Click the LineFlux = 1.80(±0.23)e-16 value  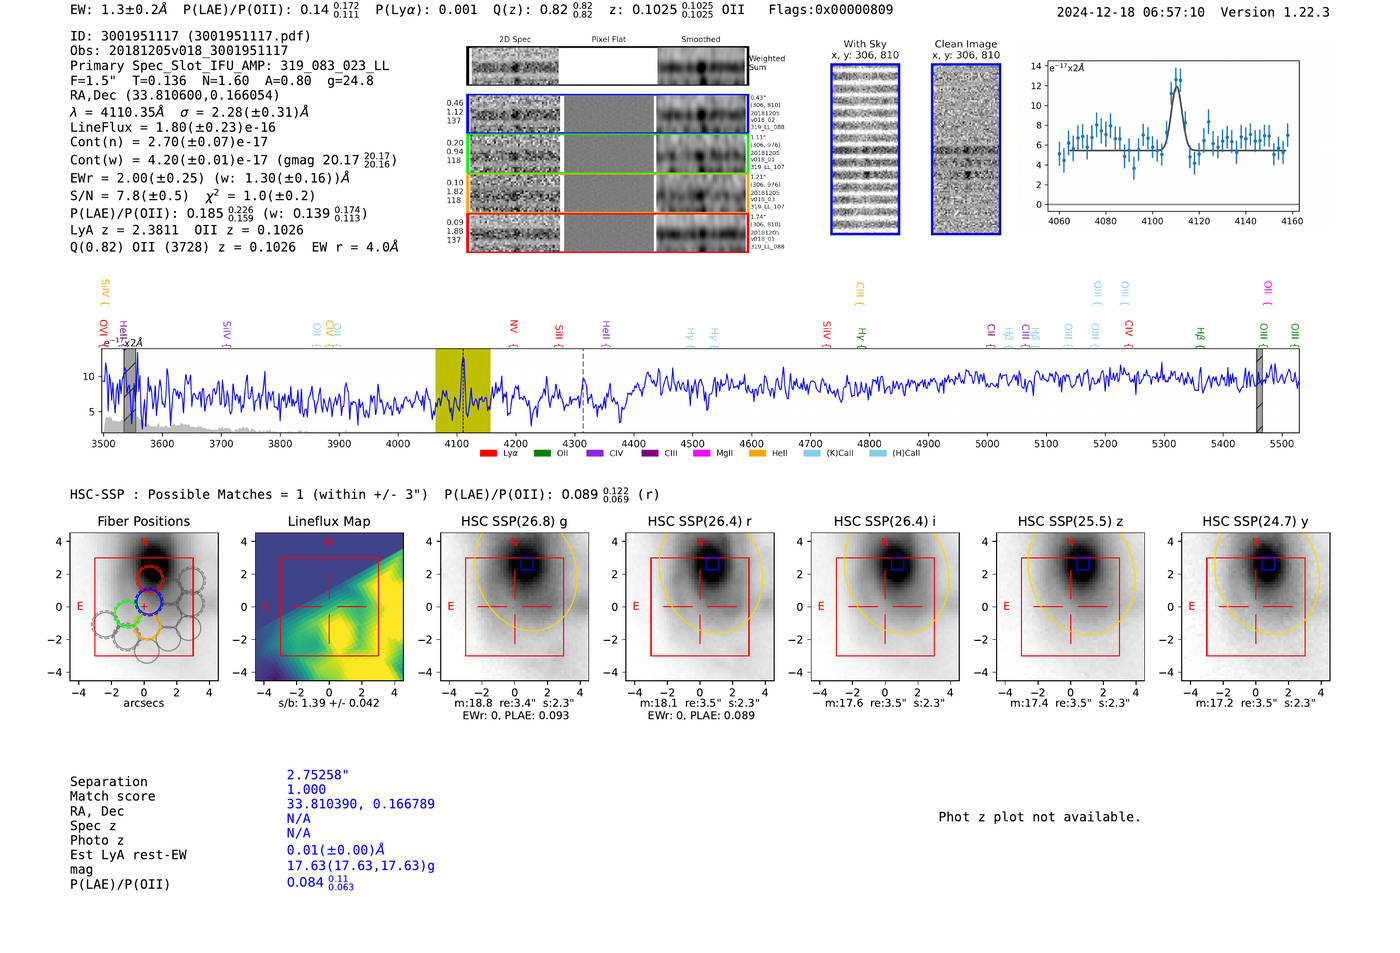tap(173, 127)
